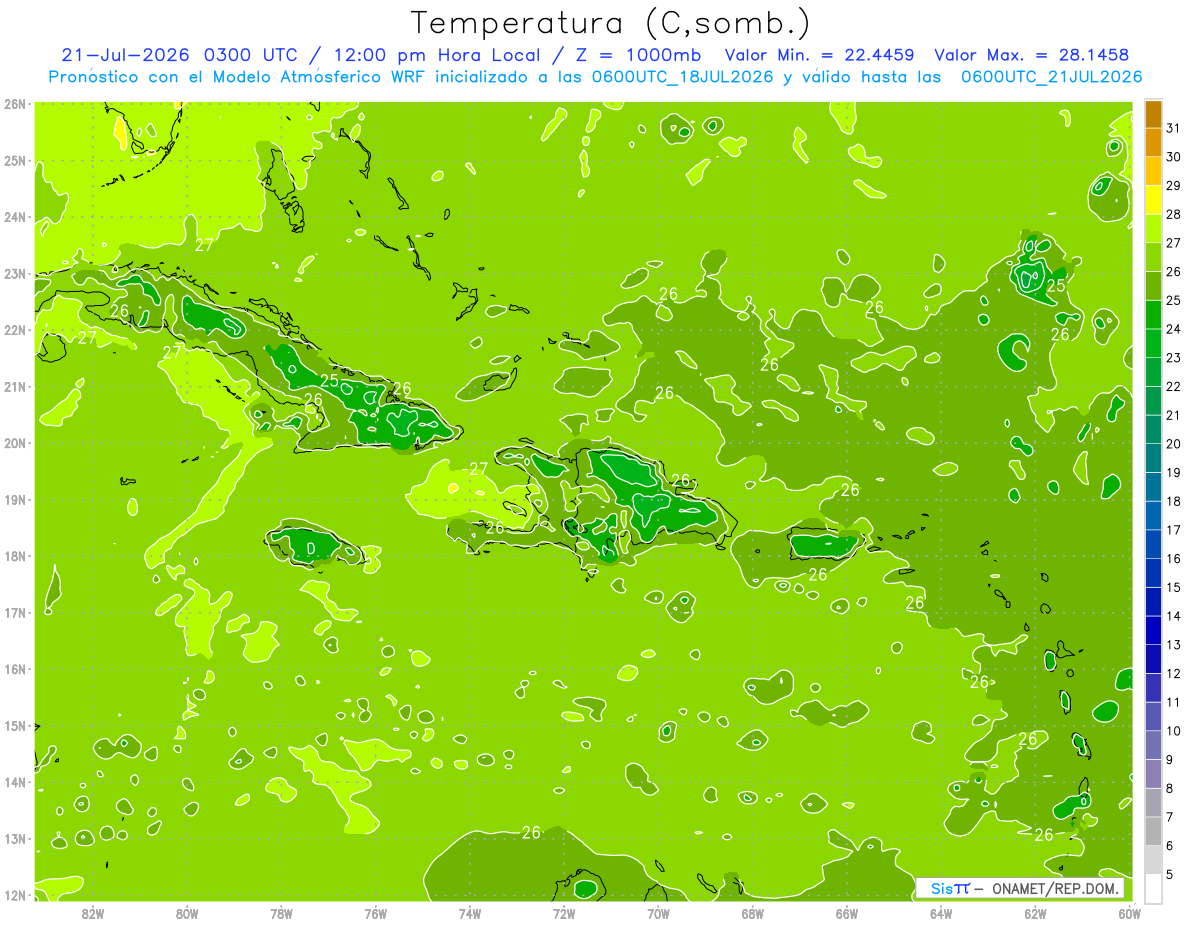This screenshot has height=927, width=1200.
Task: Click the 80W longitude axis label
Action: pos(187,913)
